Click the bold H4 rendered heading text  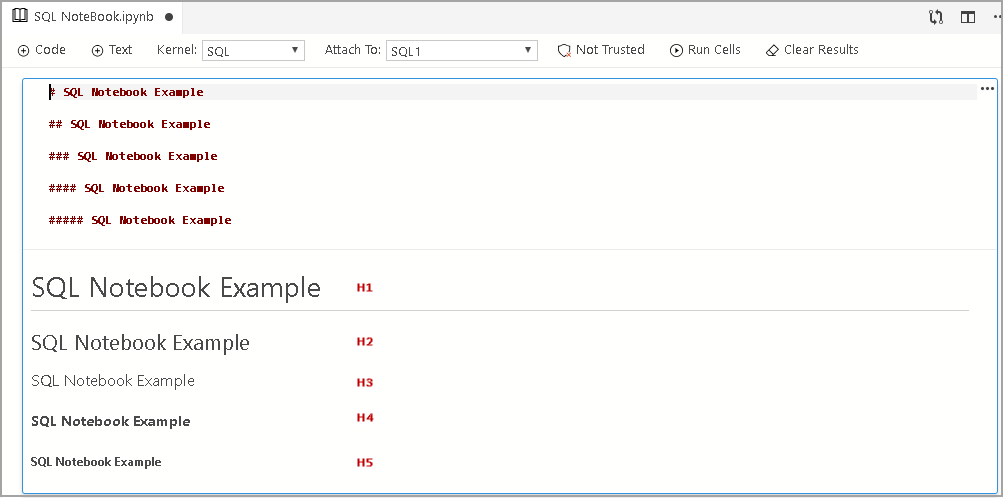[111, 421]
